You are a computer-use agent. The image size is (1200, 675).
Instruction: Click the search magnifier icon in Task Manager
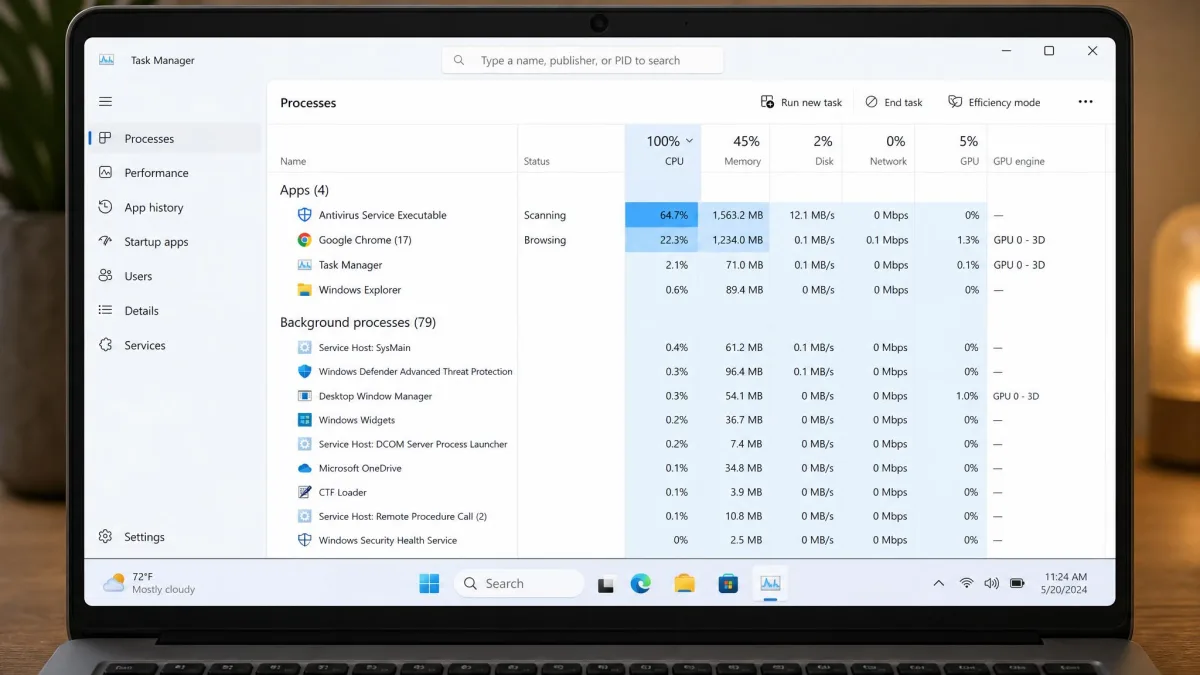(459, 60)
